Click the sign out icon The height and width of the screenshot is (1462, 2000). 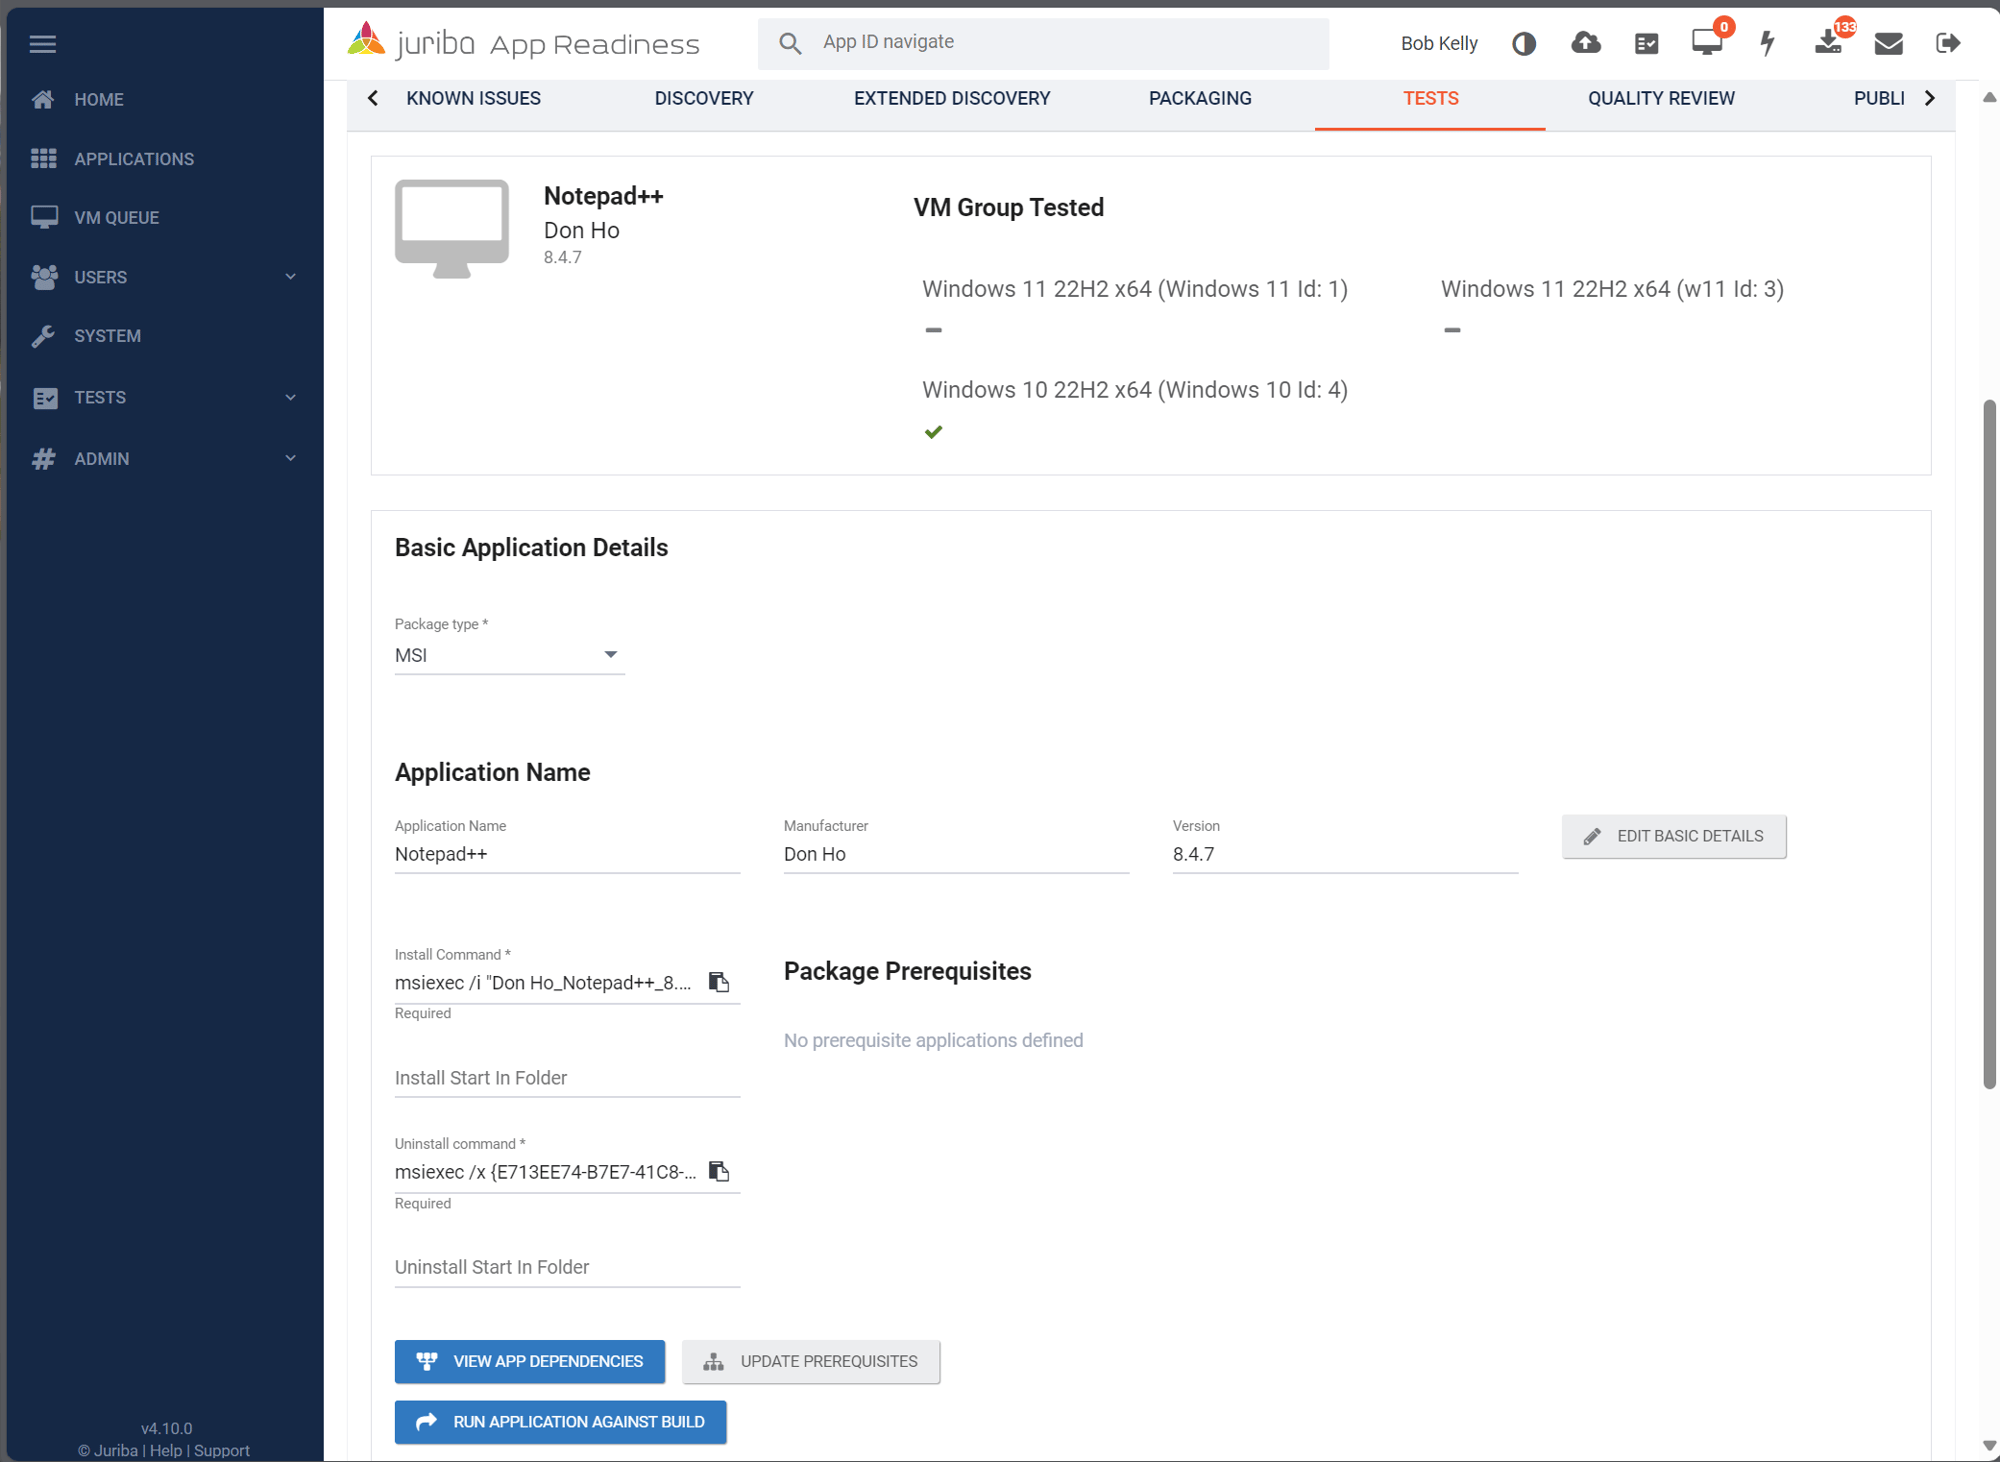(1948, 43)
